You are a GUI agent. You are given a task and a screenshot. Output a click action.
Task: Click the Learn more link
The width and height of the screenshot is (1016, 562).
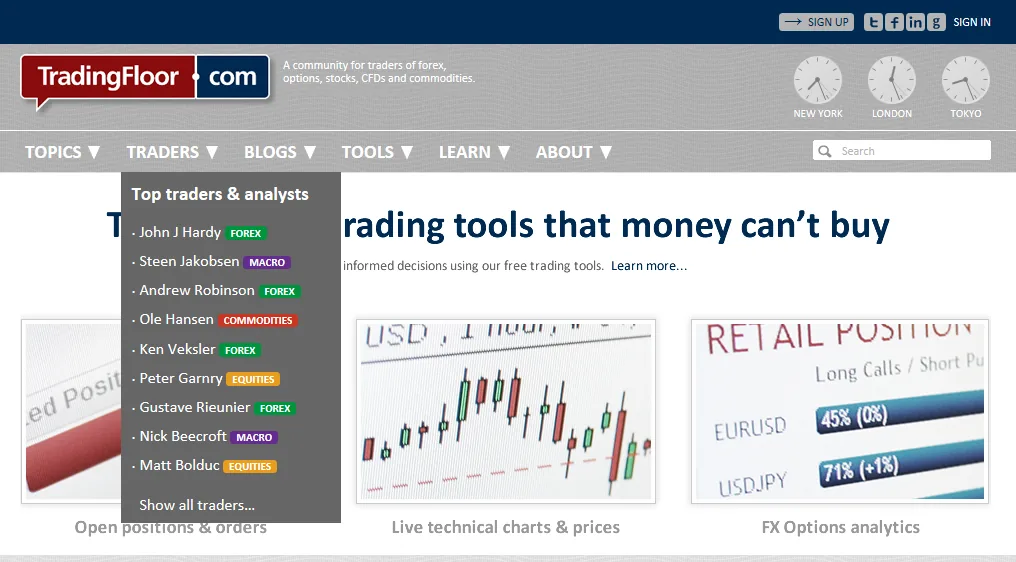click(x=649, y=266)
